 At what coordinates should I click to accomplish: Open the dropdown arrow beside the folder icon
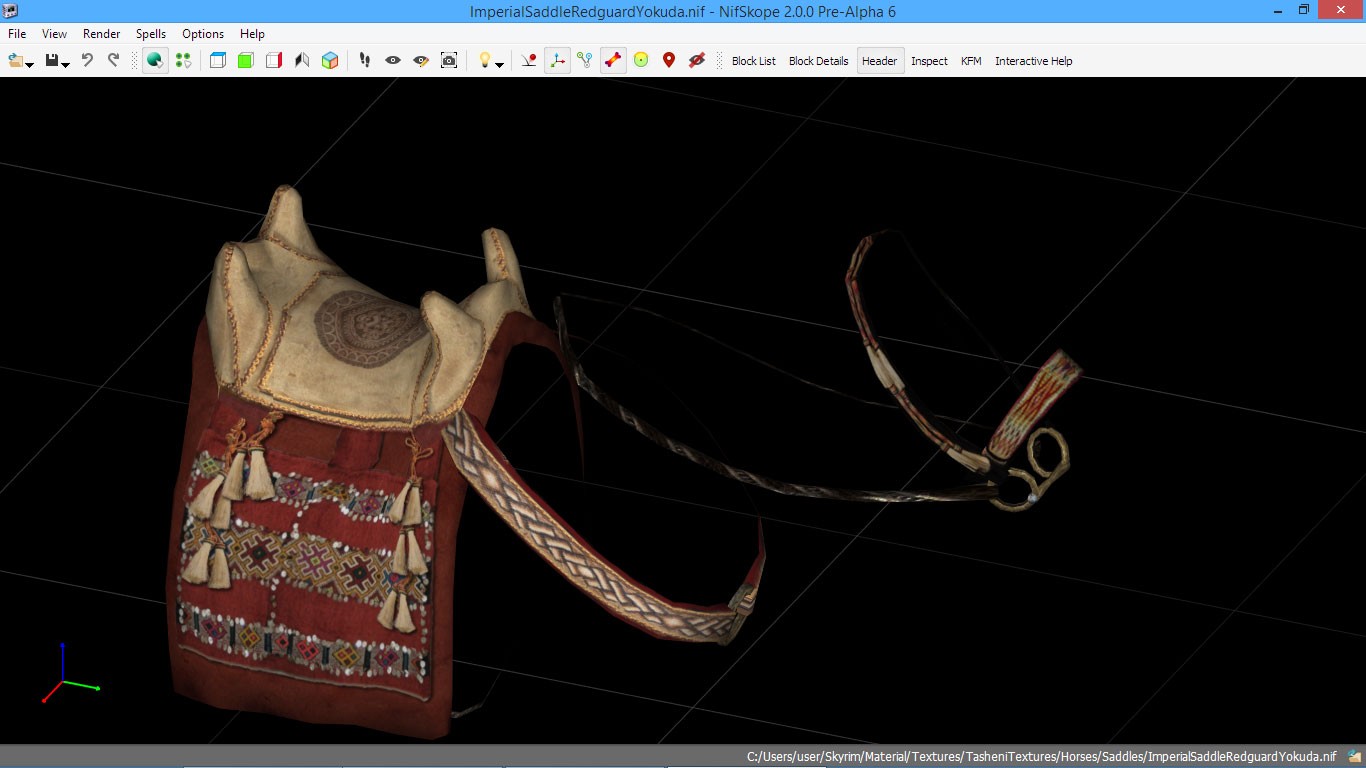click(x=30, y=64)
